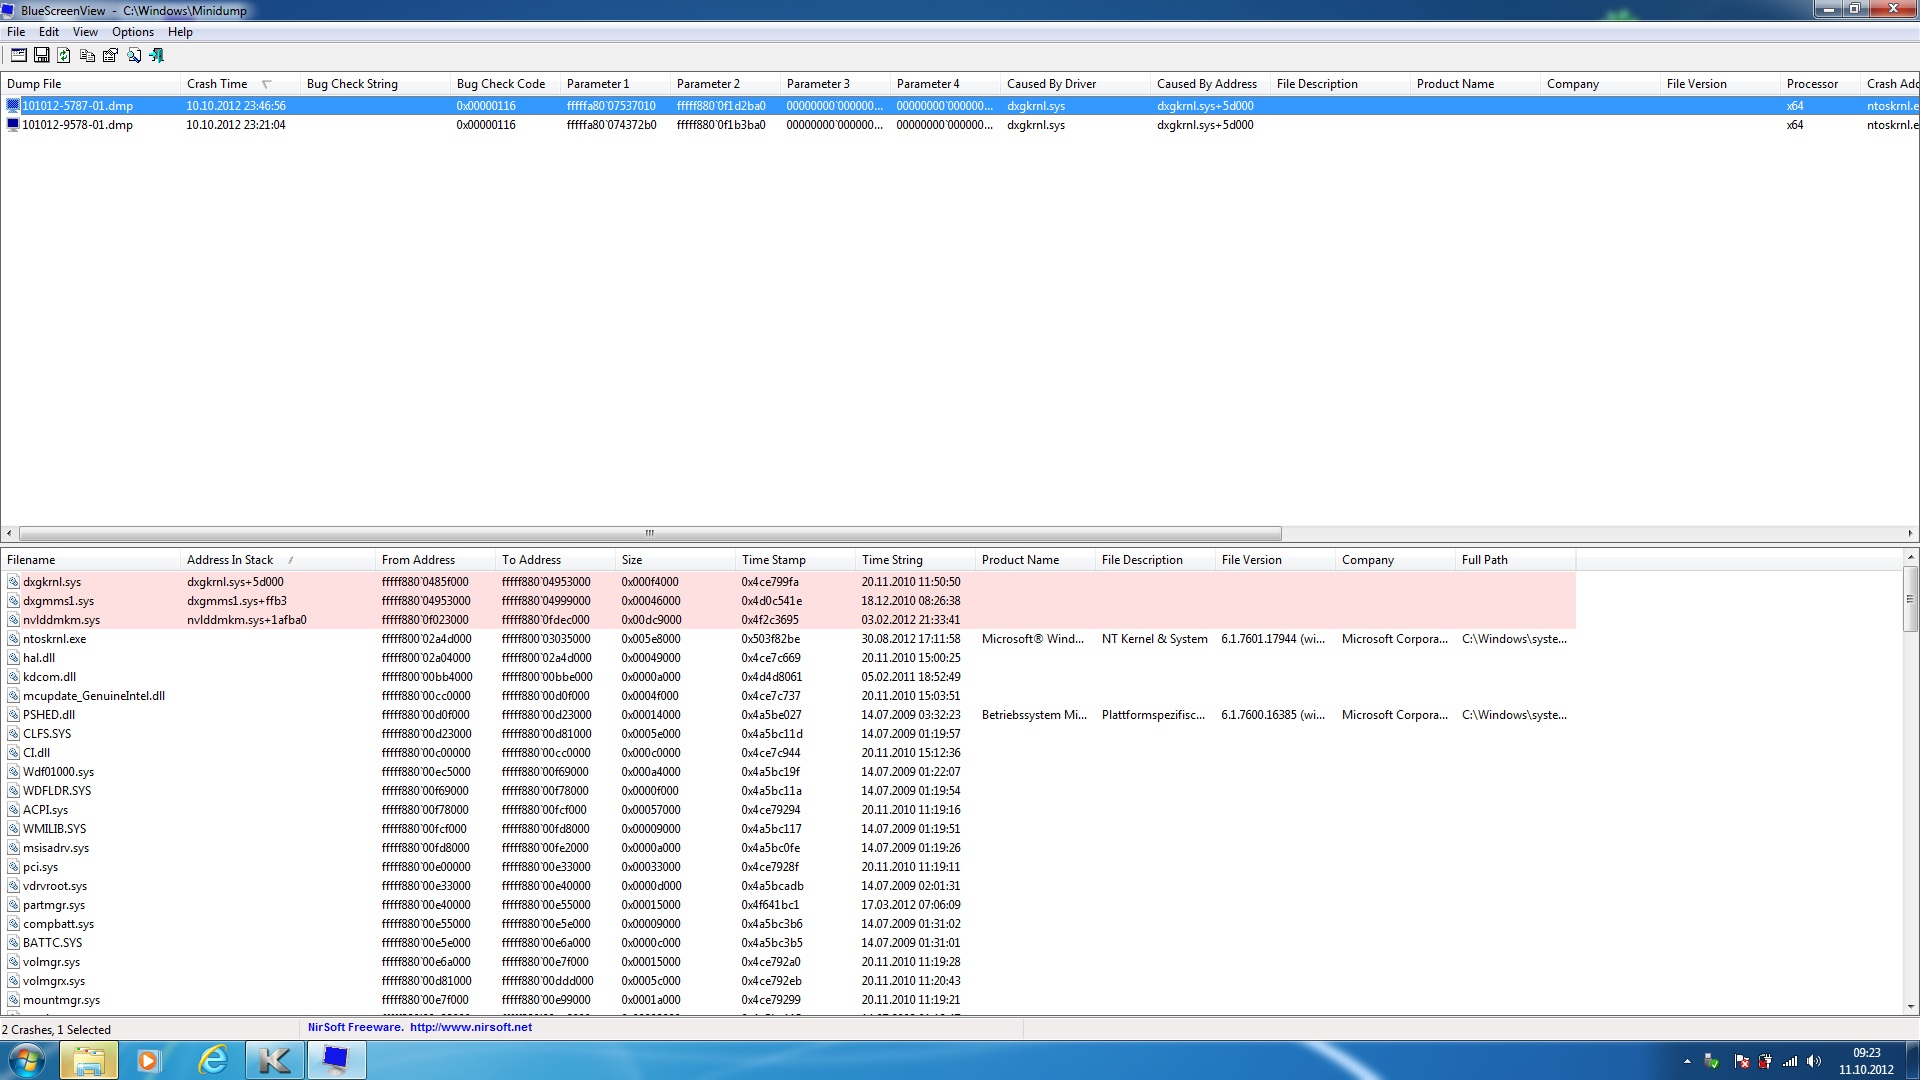
Task: Open the nirsoft.net link in the status bar
Action: tap(470, 1027)
